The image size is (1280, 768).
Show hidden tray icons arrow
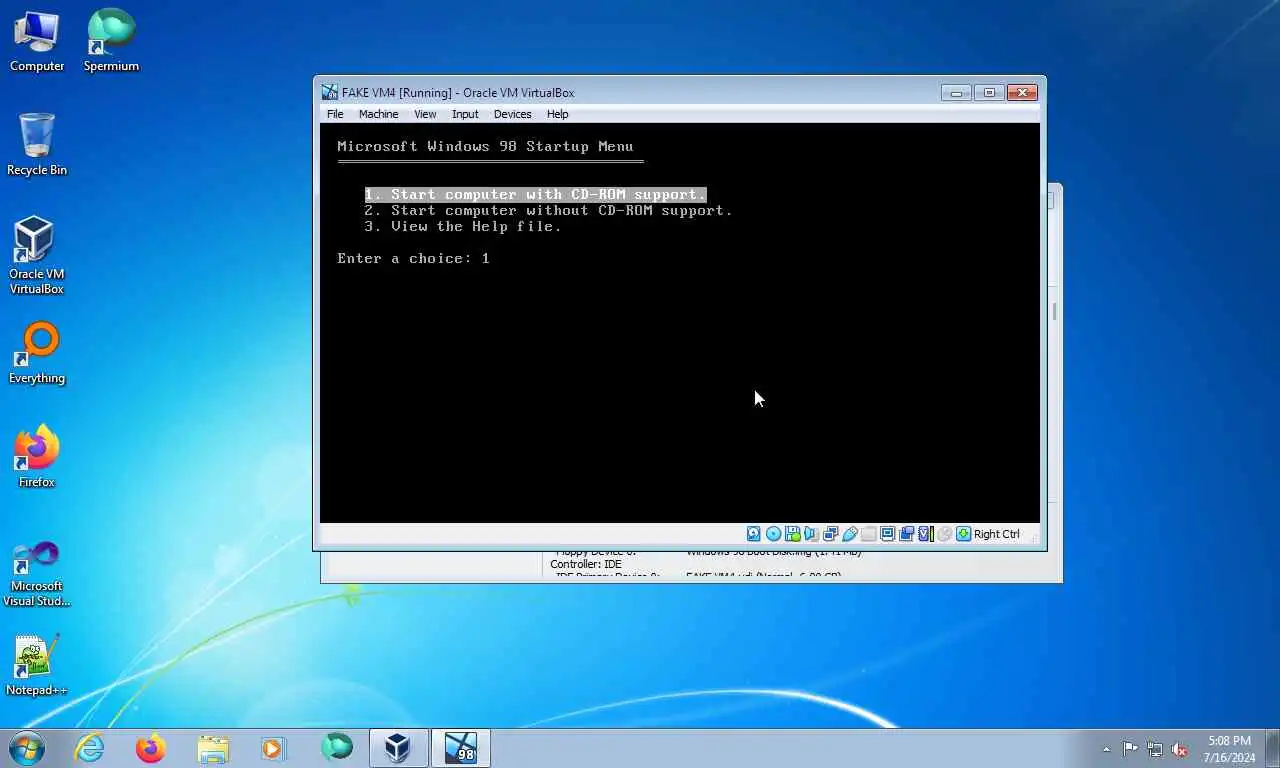(x=1106, y=749)
